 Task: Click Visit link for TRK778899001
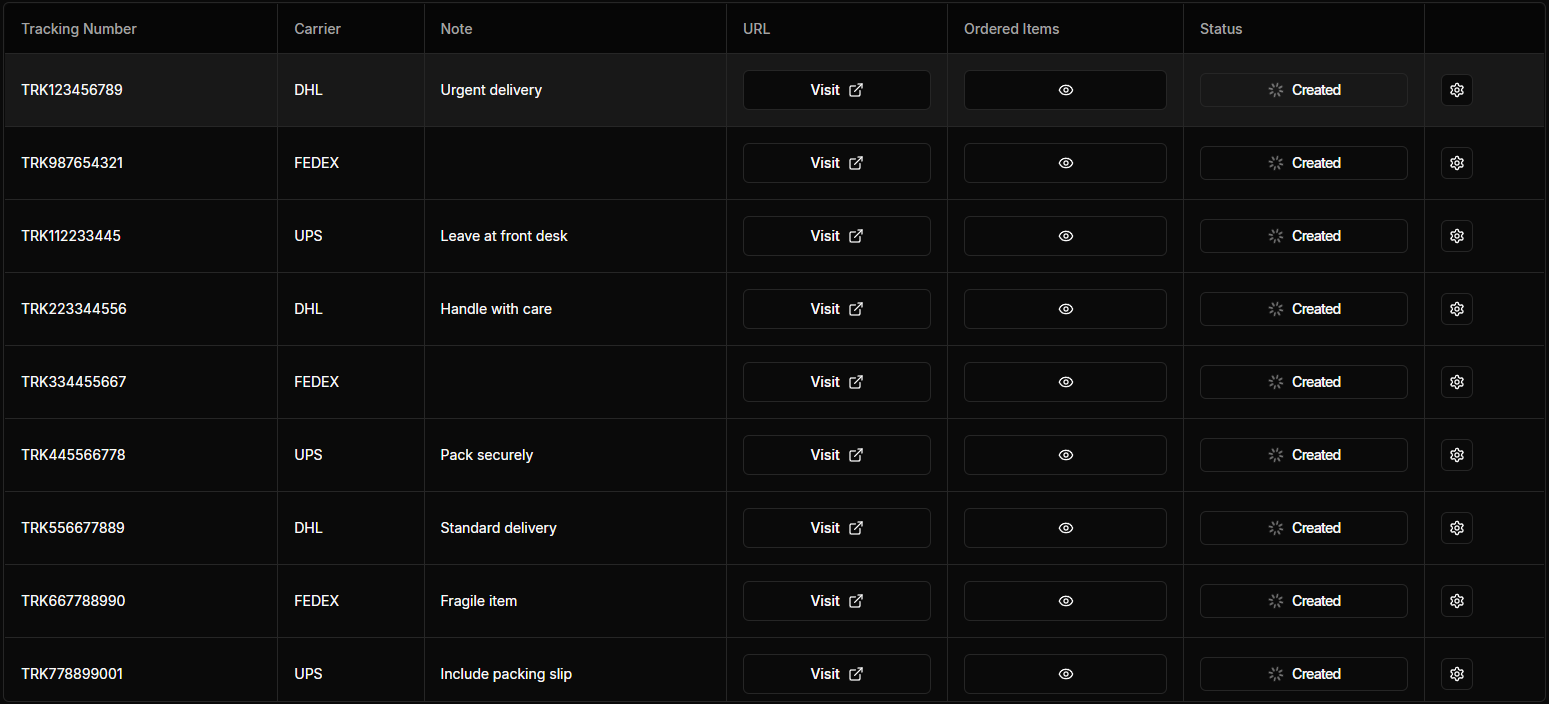point(837,674)
